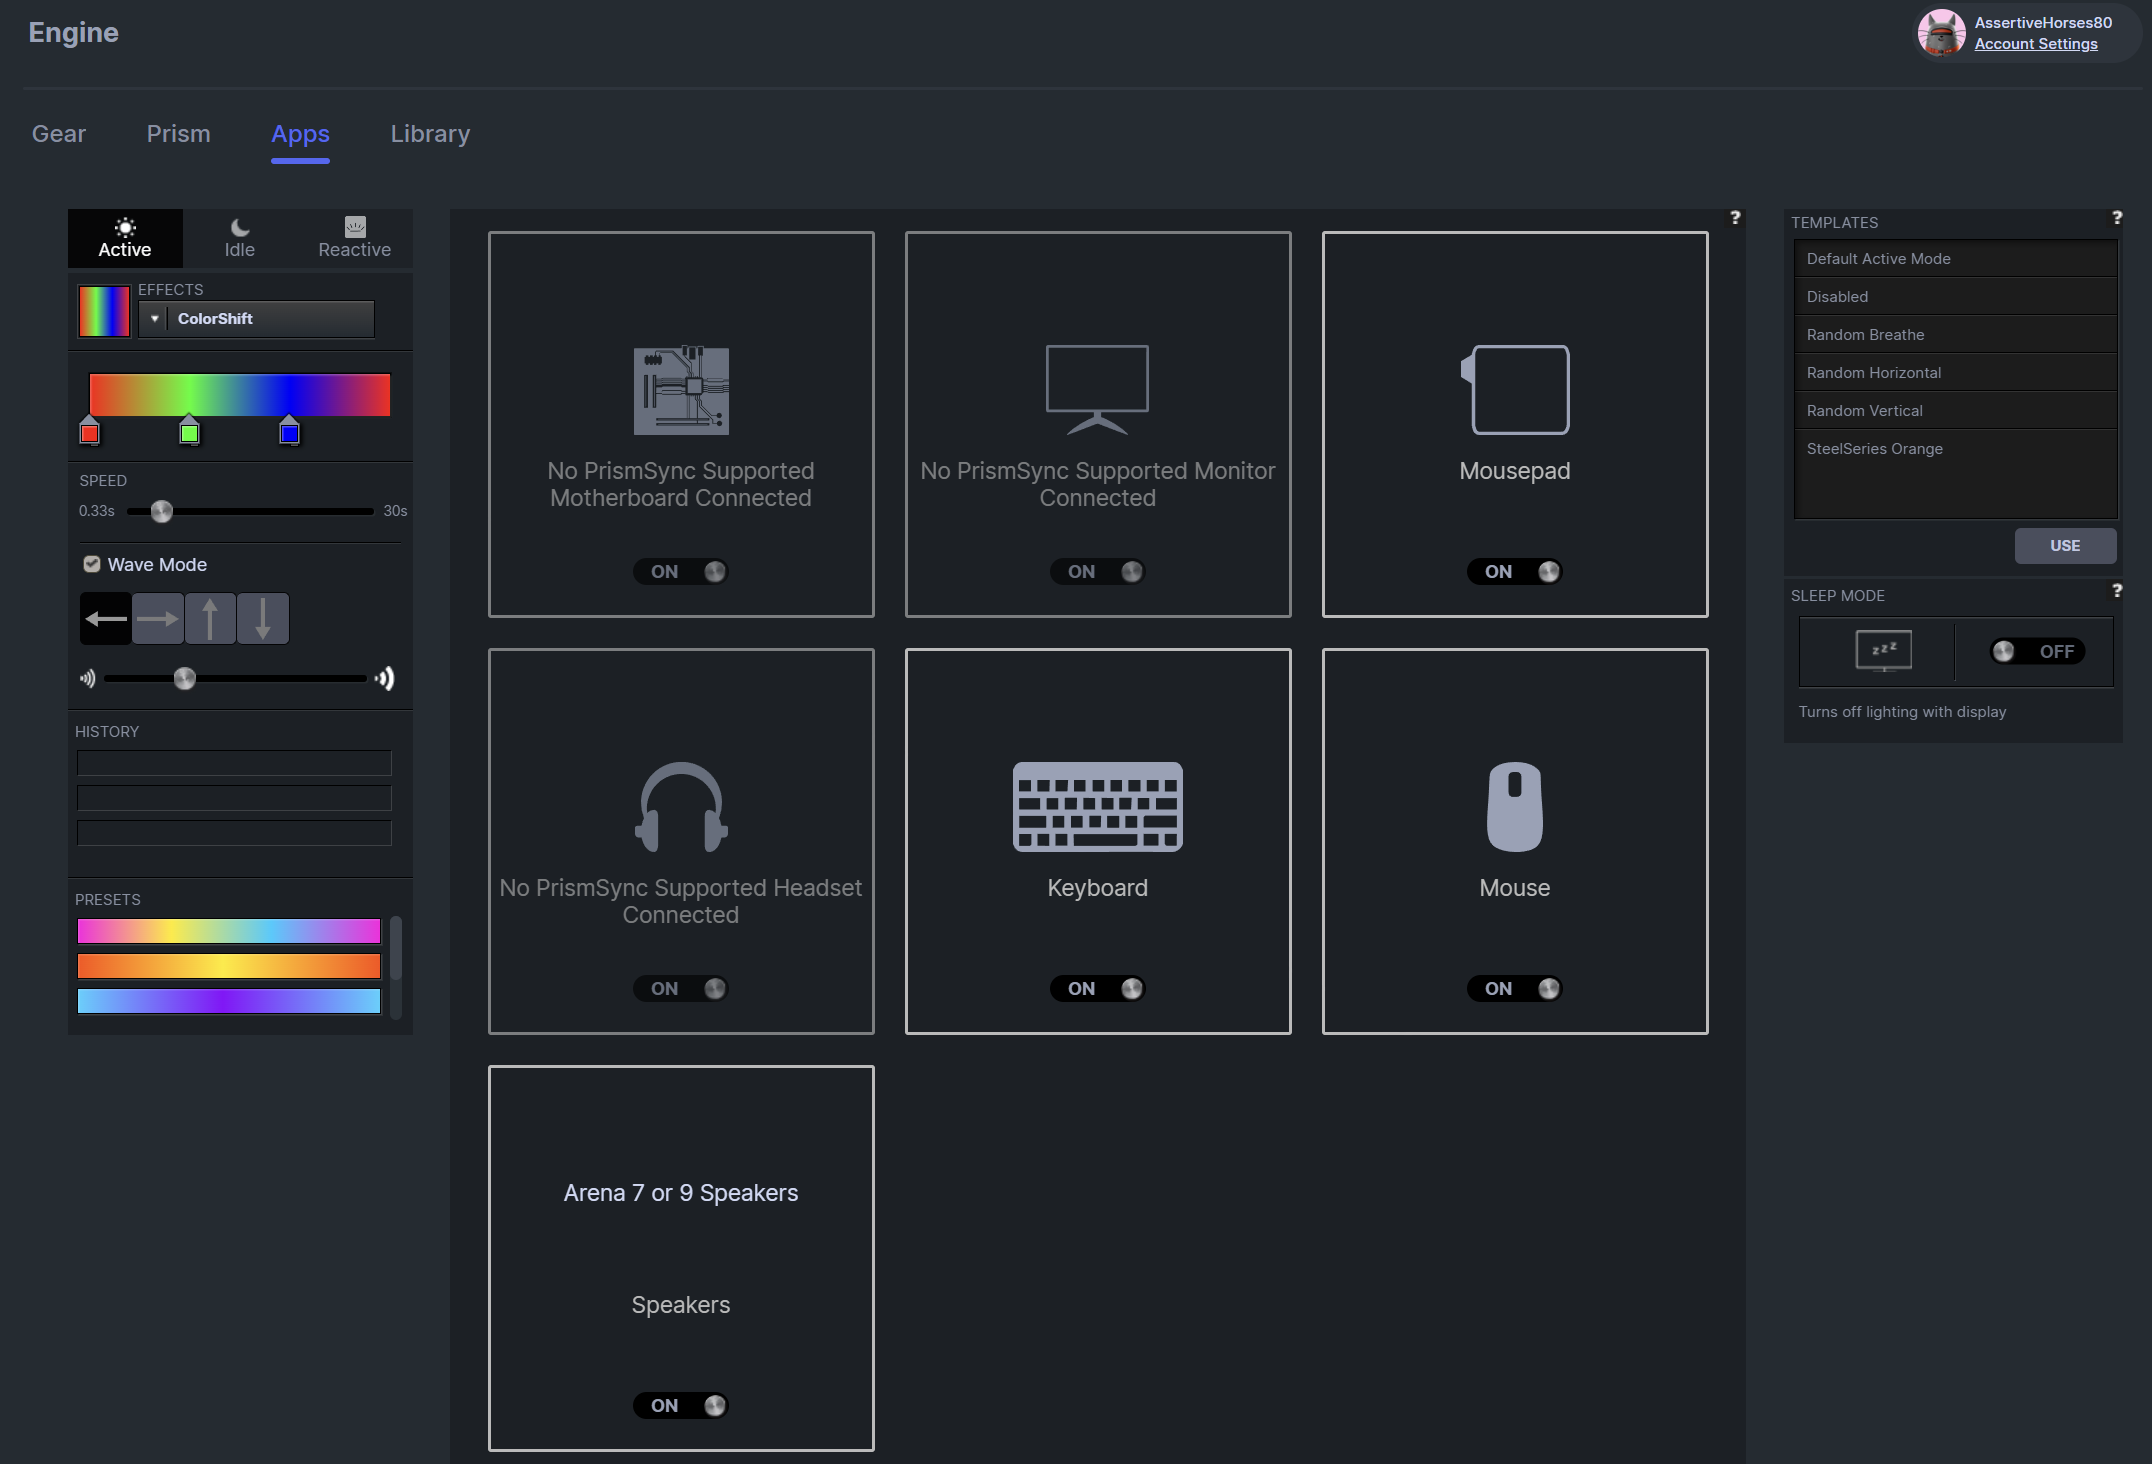The width and height of the screenshot is (2152, 1464).
Task: Toggle the Wave Mode checkbox
Action: click(92, 564)
